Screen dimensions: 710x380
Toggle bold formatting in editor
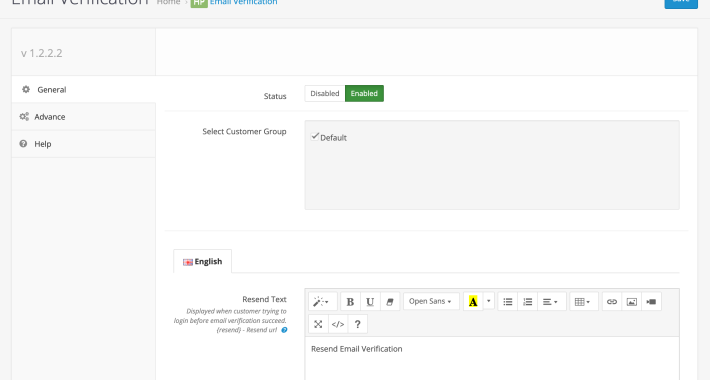pos(350,302)
